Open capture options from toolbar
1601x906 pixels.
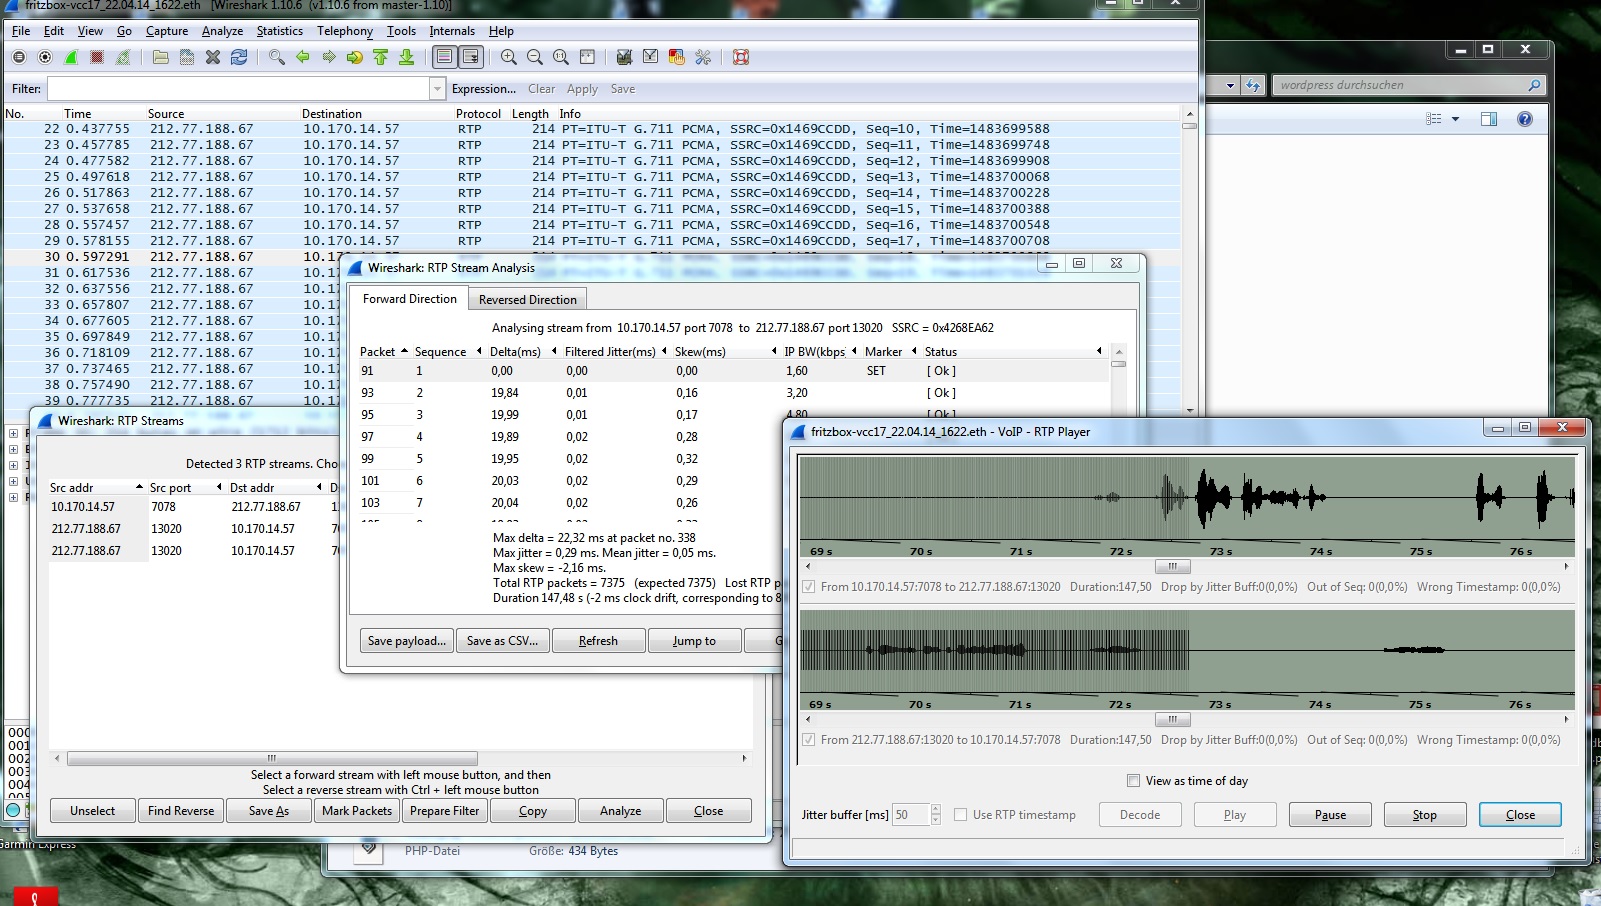(45, 57)
